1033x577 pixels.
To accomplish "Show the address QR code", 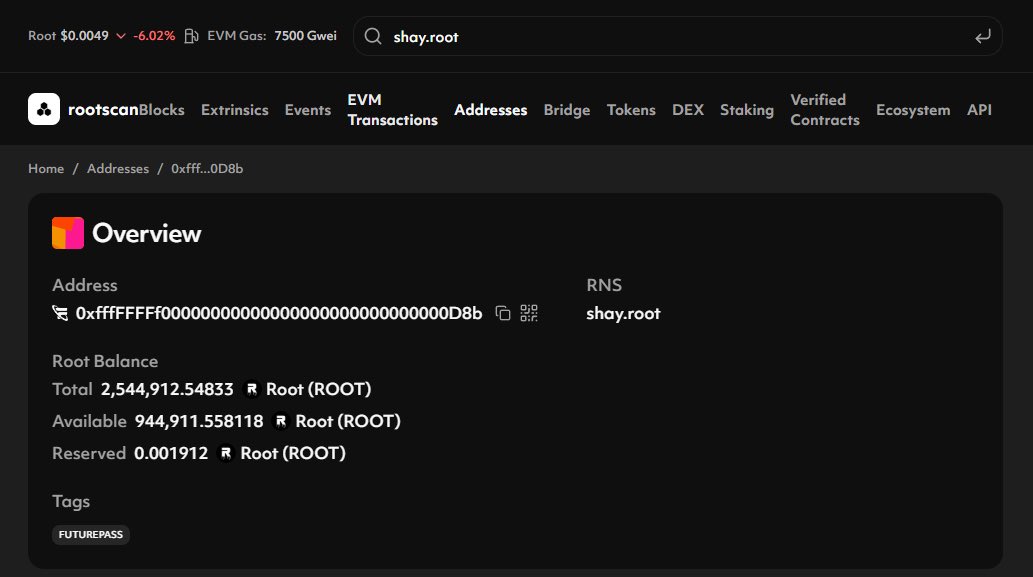I will (529, 314).
